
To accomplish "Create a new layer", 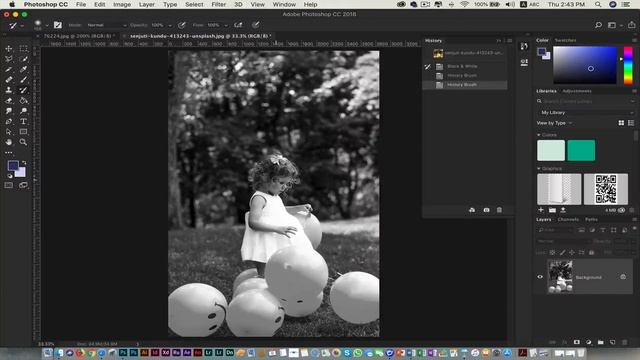I will click(x=612, y=342).
